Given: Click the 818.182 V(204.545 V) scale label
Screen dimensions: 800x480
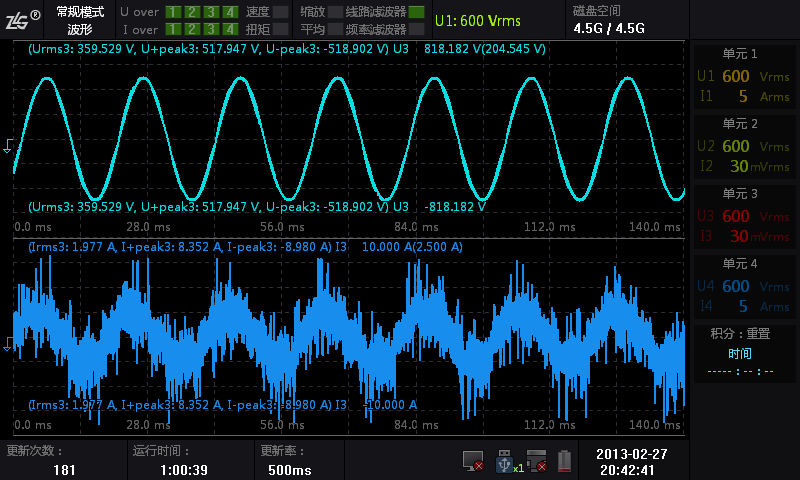Looking at the screenshot, I should coord(485,49).
